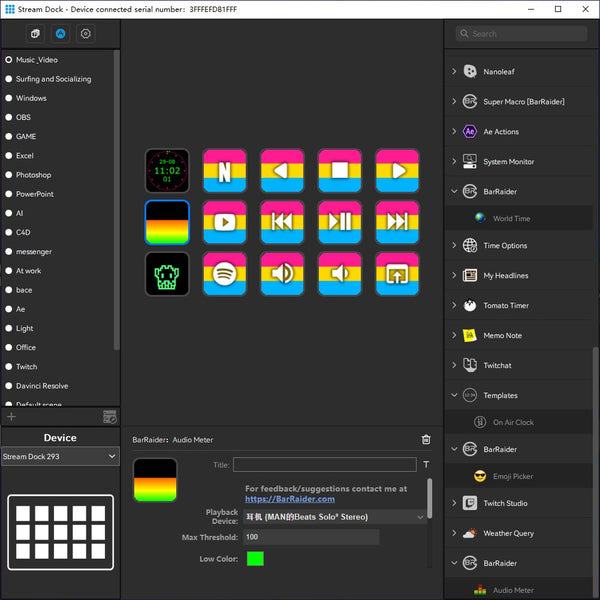Open settings gear in top toolbar
Viewport: 600px width, 600px height.
pyautogui.click(x=85, y=34)
